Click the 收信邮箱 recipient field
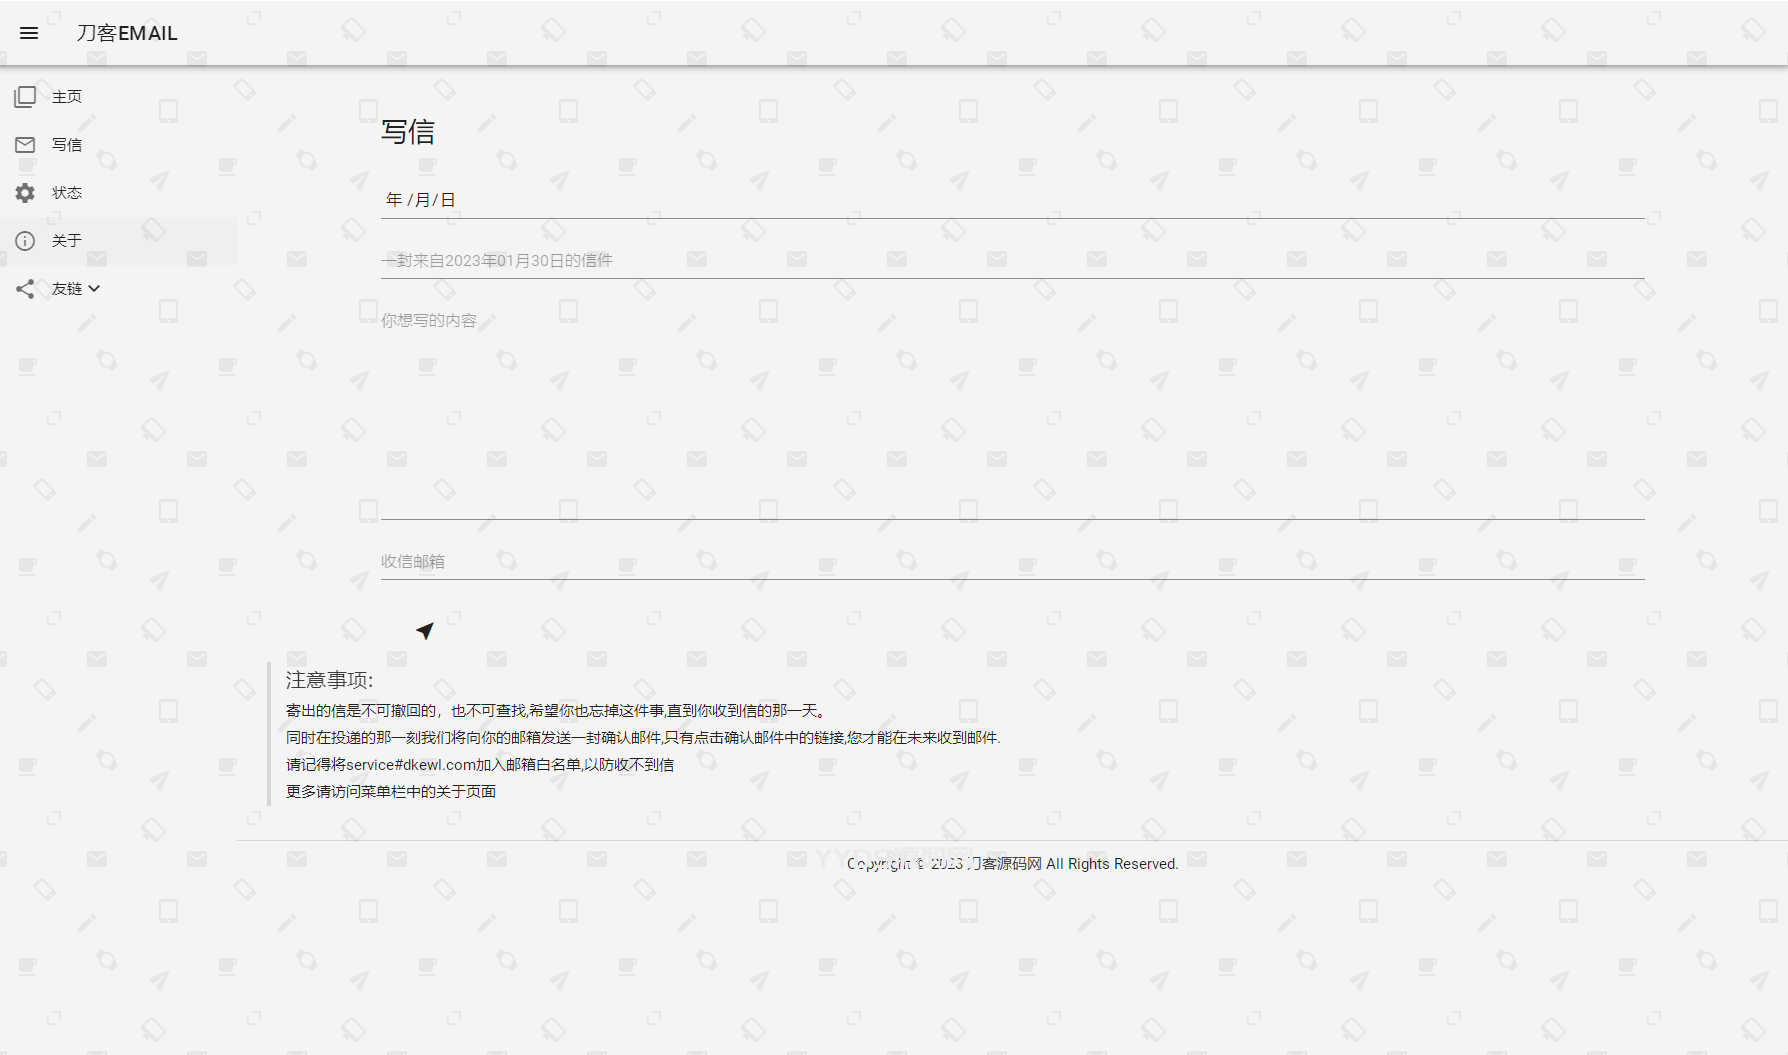 click(x=700, y=561)
